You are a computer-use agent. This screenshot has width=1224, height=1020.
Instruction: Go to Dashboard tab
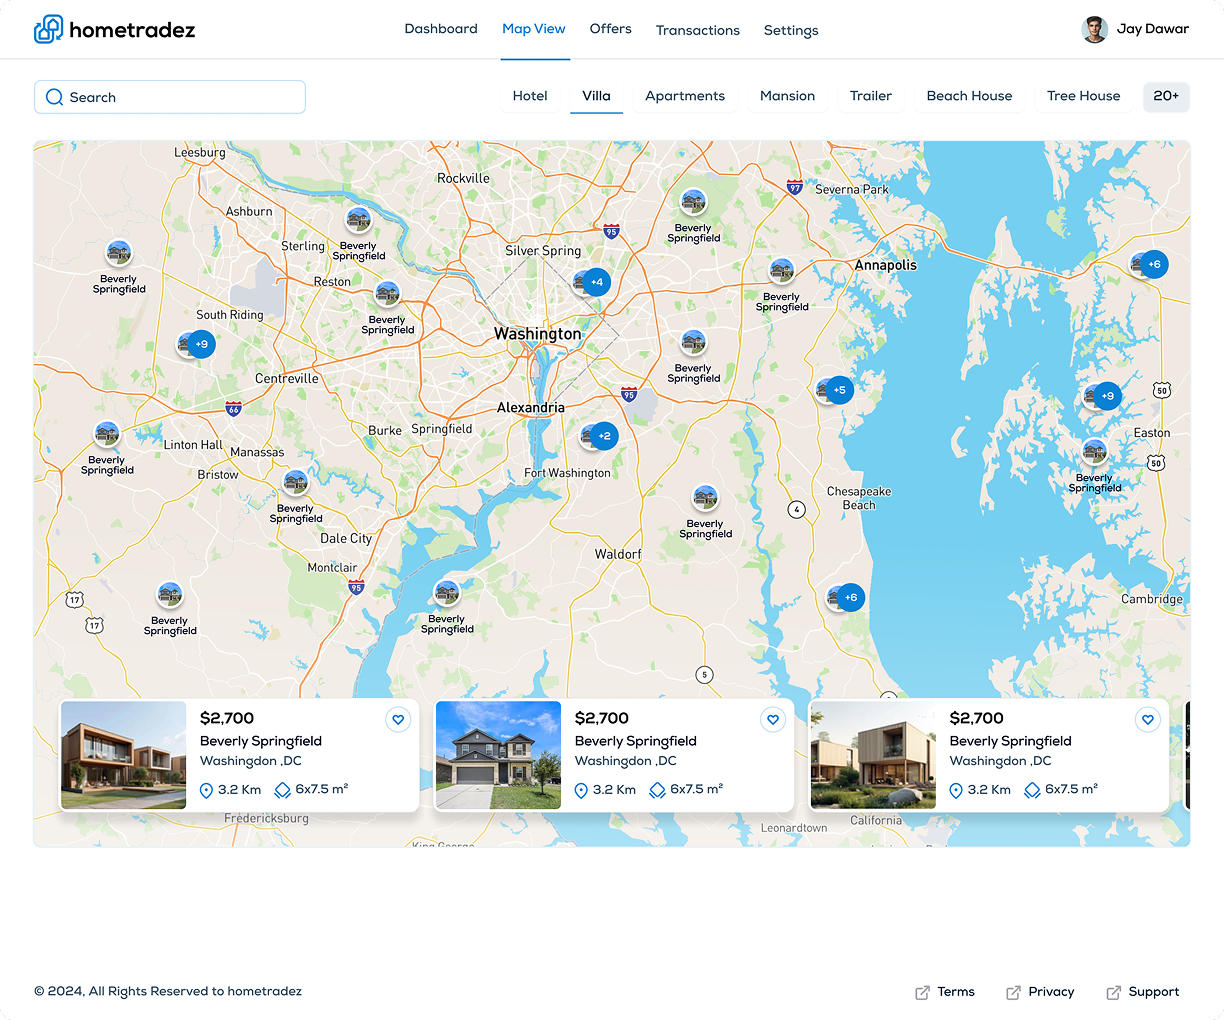click(441, 29)
